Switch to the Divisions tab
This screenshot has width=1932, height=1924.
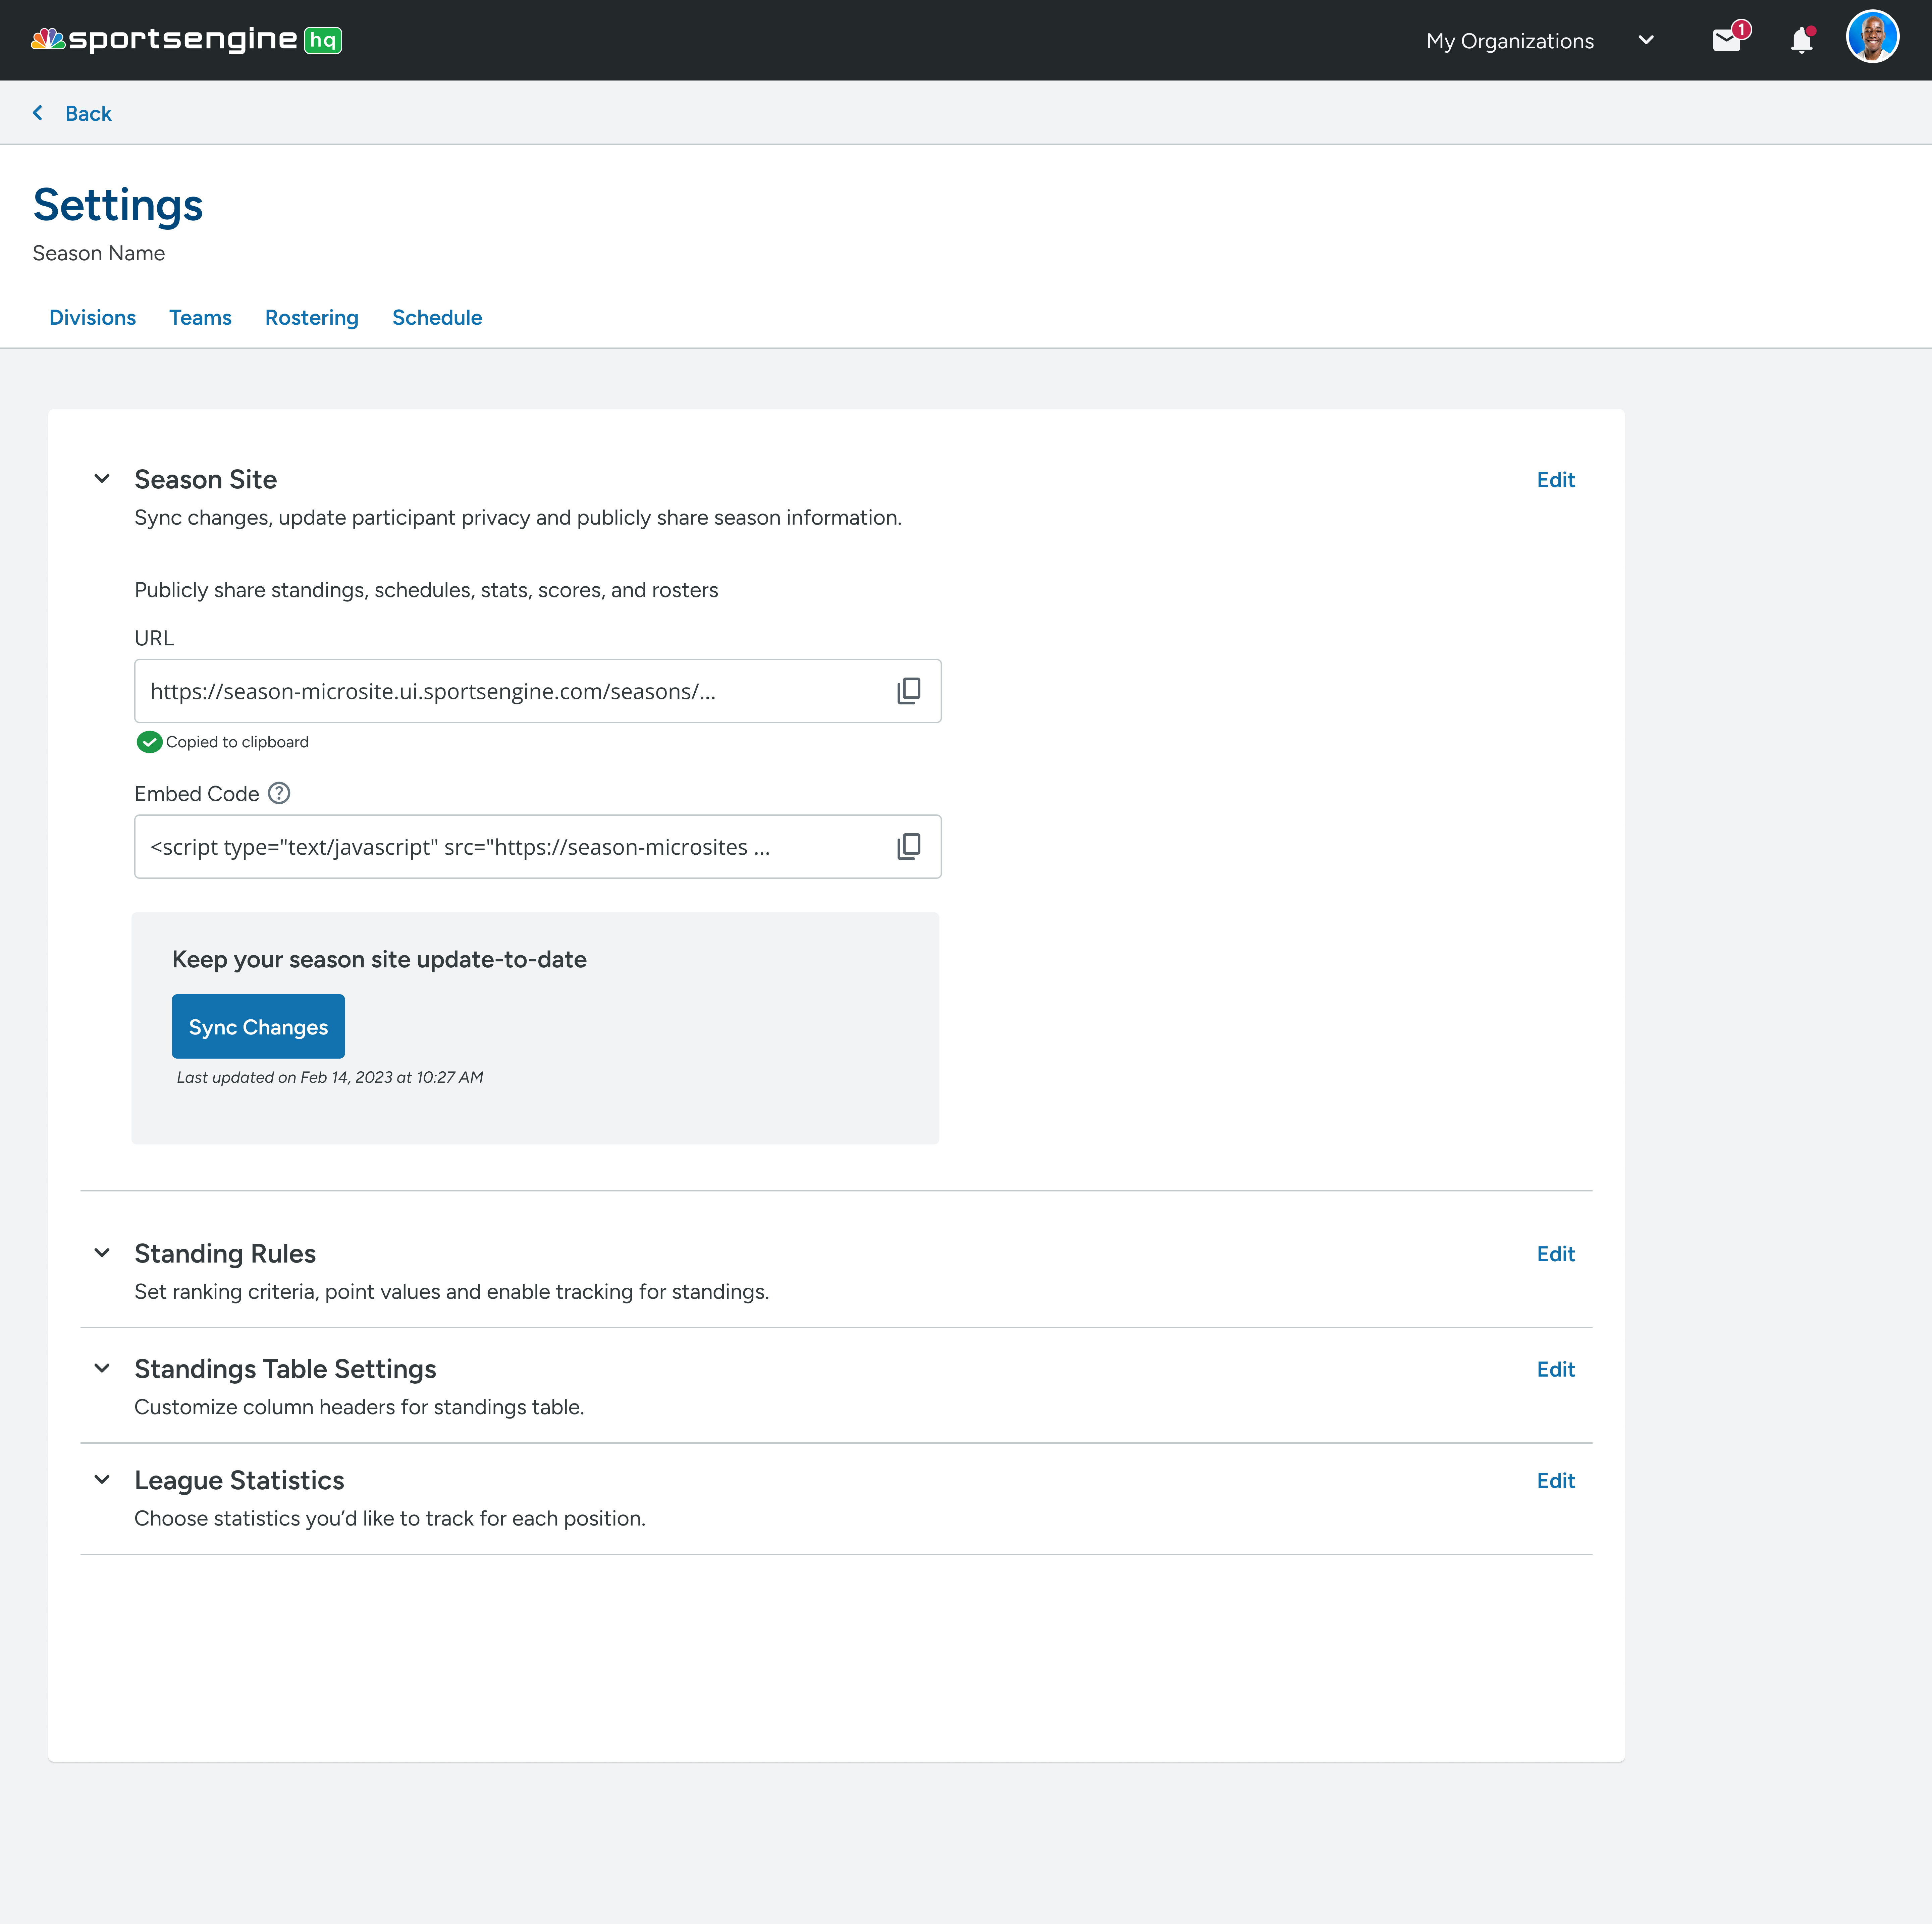(x=92, y=317)
